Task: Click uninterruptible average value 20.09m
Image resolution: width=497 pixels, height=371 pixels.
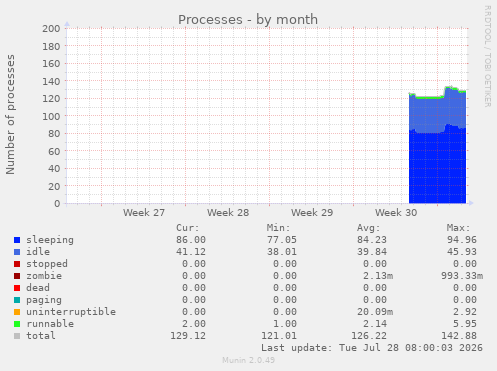Action: point(375,312)
